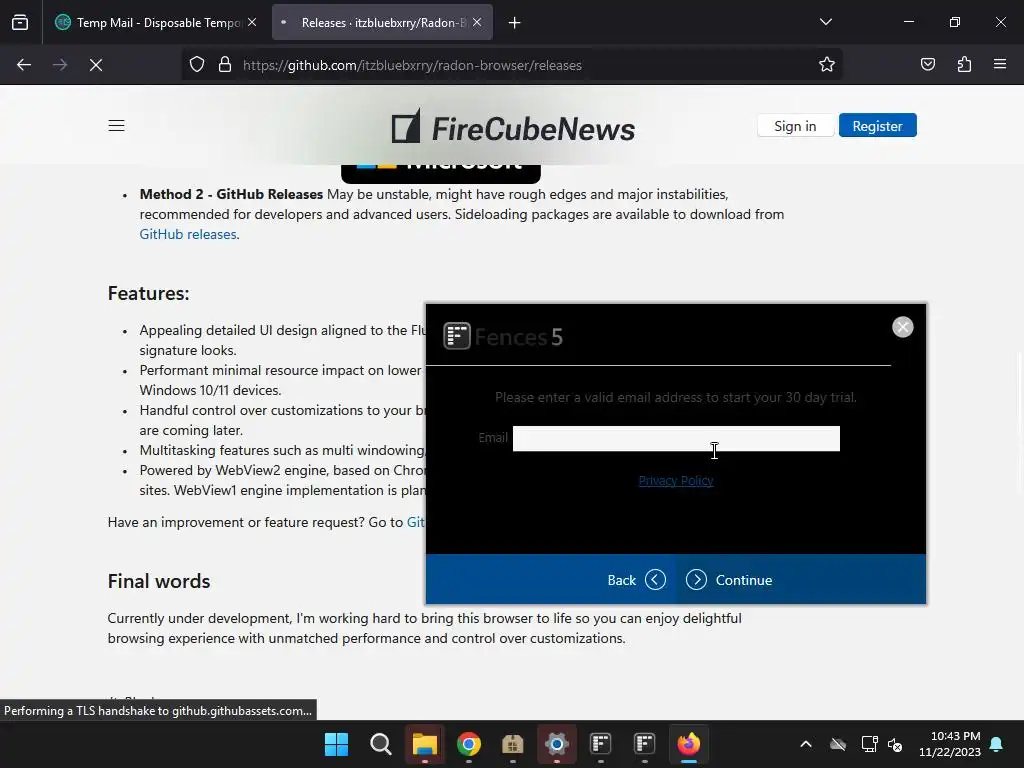Show hidden system tray icons

click(x=806, y=744)
